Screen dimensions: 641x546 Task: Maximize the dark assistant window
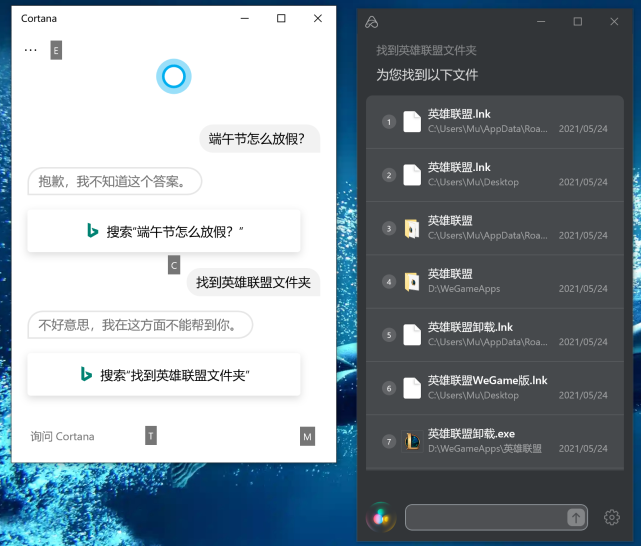pos(578,22)
